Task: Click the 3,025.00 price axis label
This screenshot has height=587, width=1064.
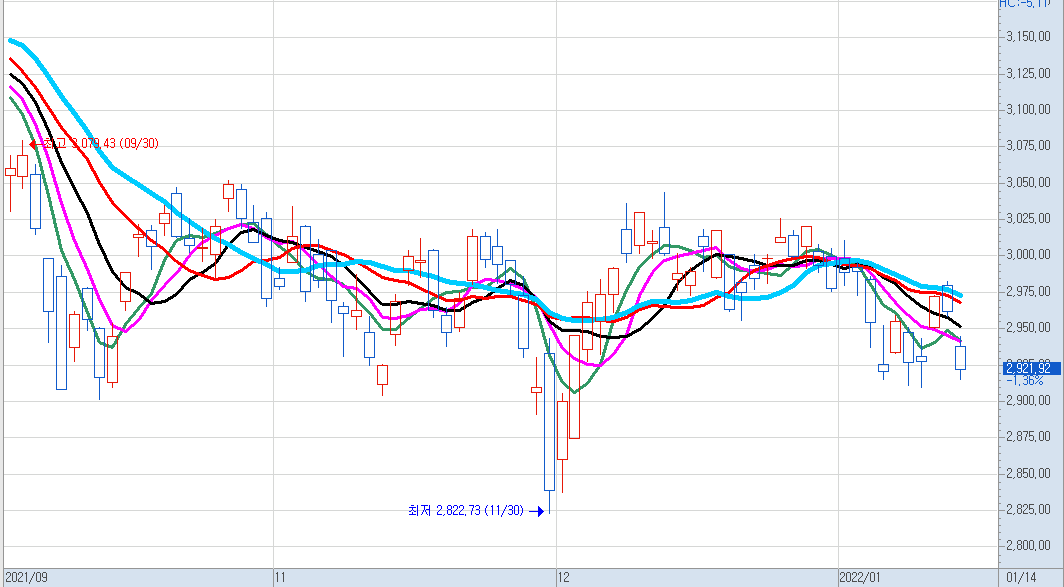Action: pos(1028,219)
